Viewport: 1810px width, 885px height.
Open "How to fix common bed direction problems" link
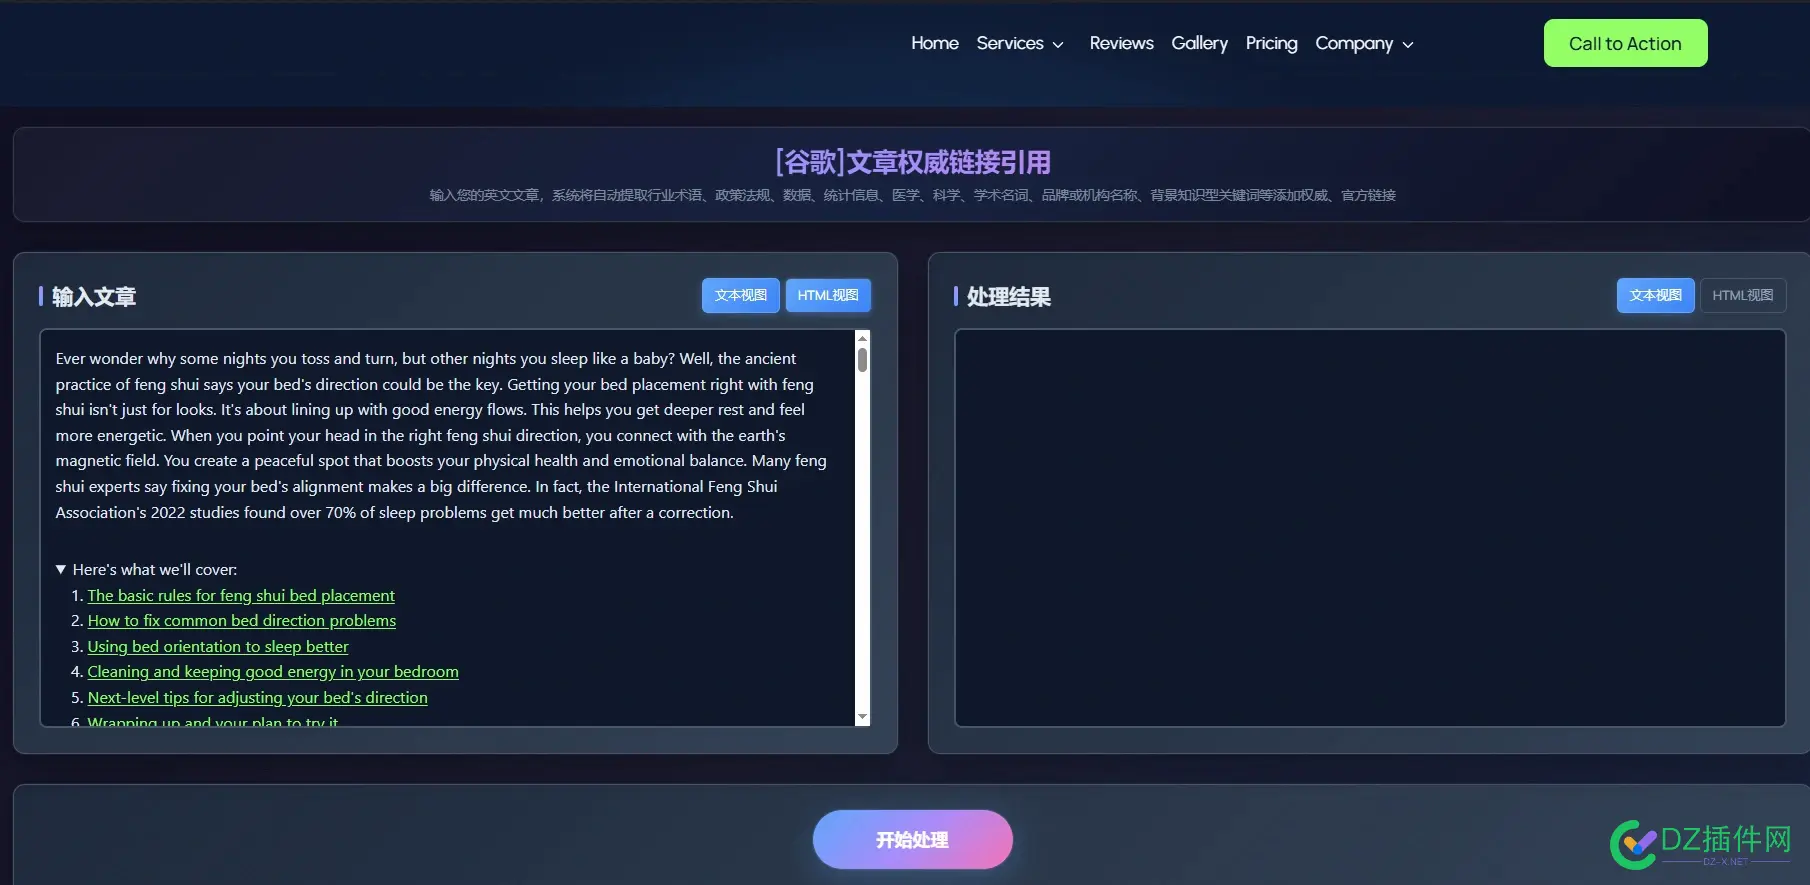(242, 620)
